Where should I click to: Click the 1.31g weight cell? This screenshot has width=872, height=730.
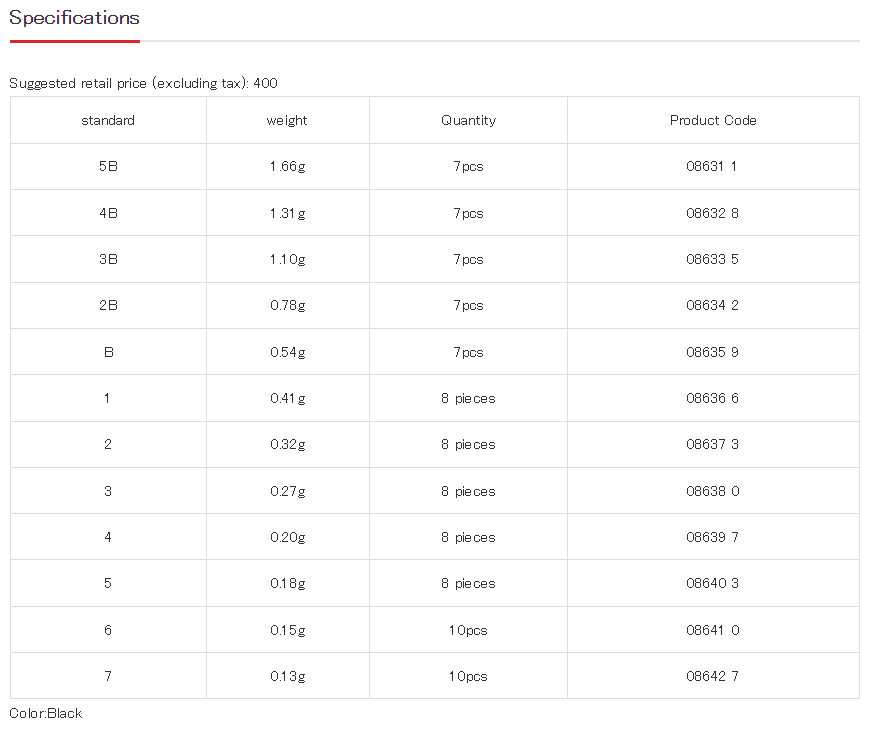pos(287,213)
